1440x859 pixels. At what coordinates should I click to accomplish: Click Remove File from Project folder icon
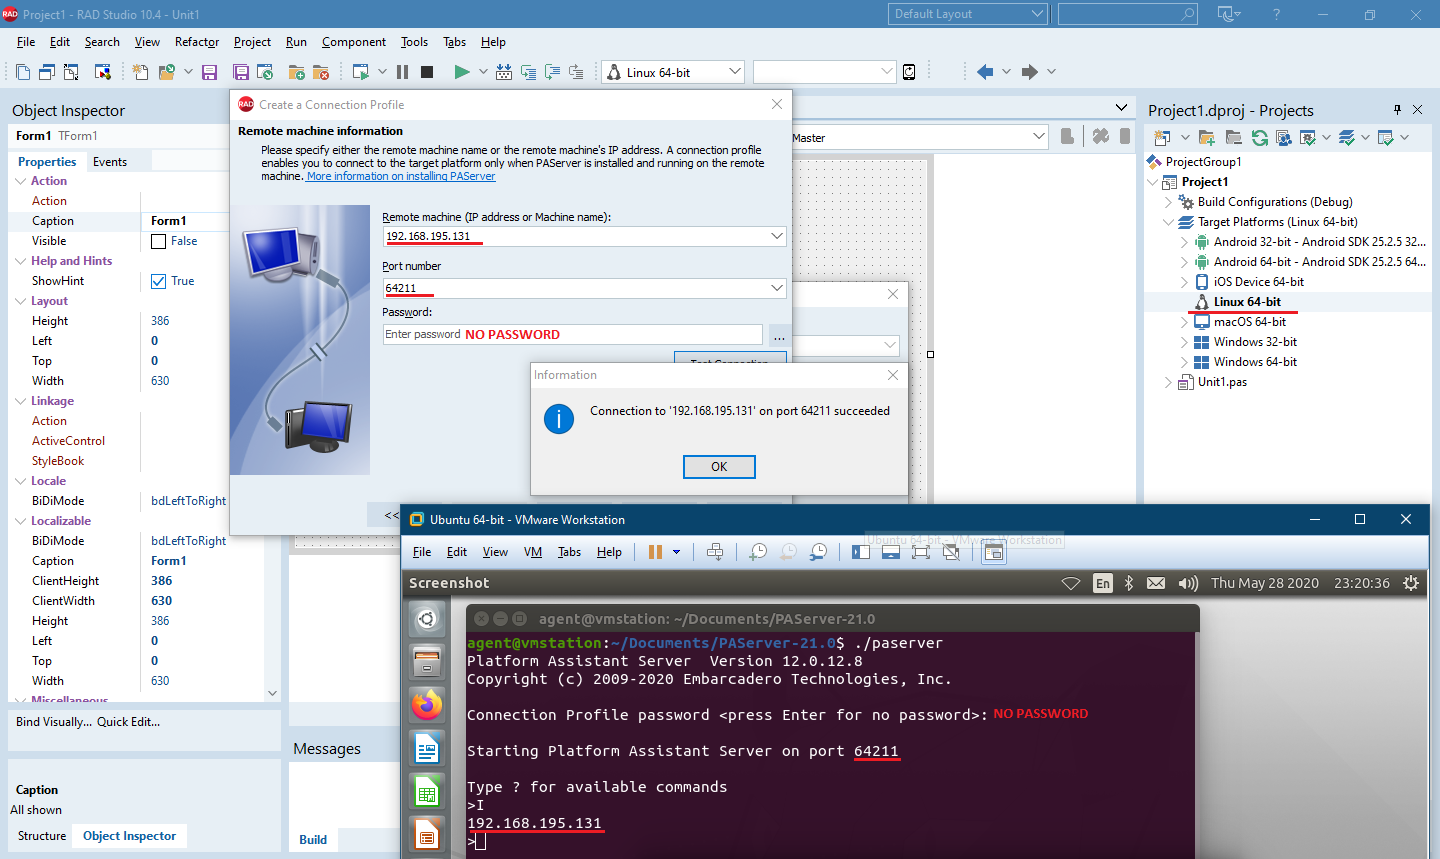321,72
